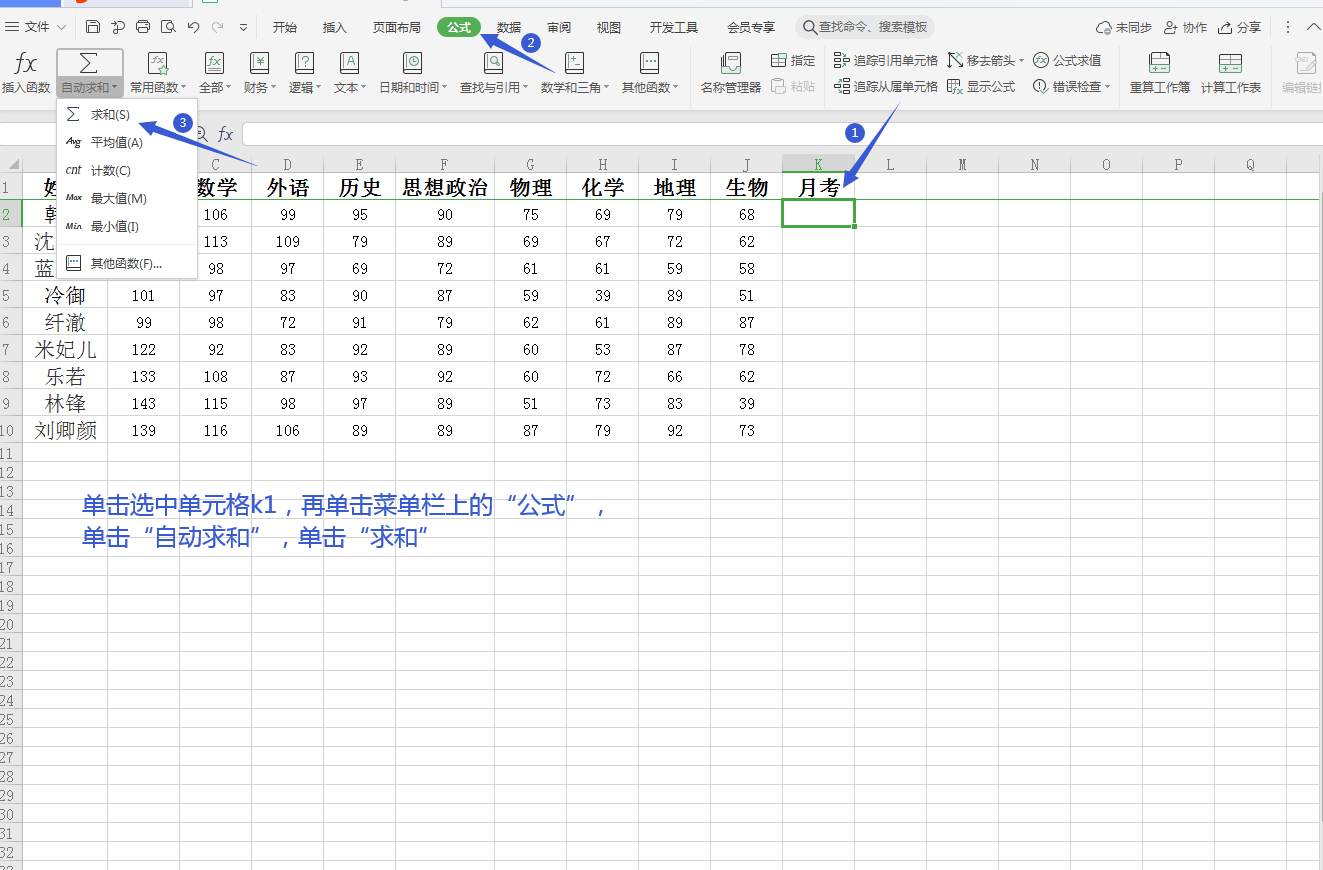The image size is (1323, 870).
Task: Open the vertical three-dot more menu
Action: (x=1288, y=27)
